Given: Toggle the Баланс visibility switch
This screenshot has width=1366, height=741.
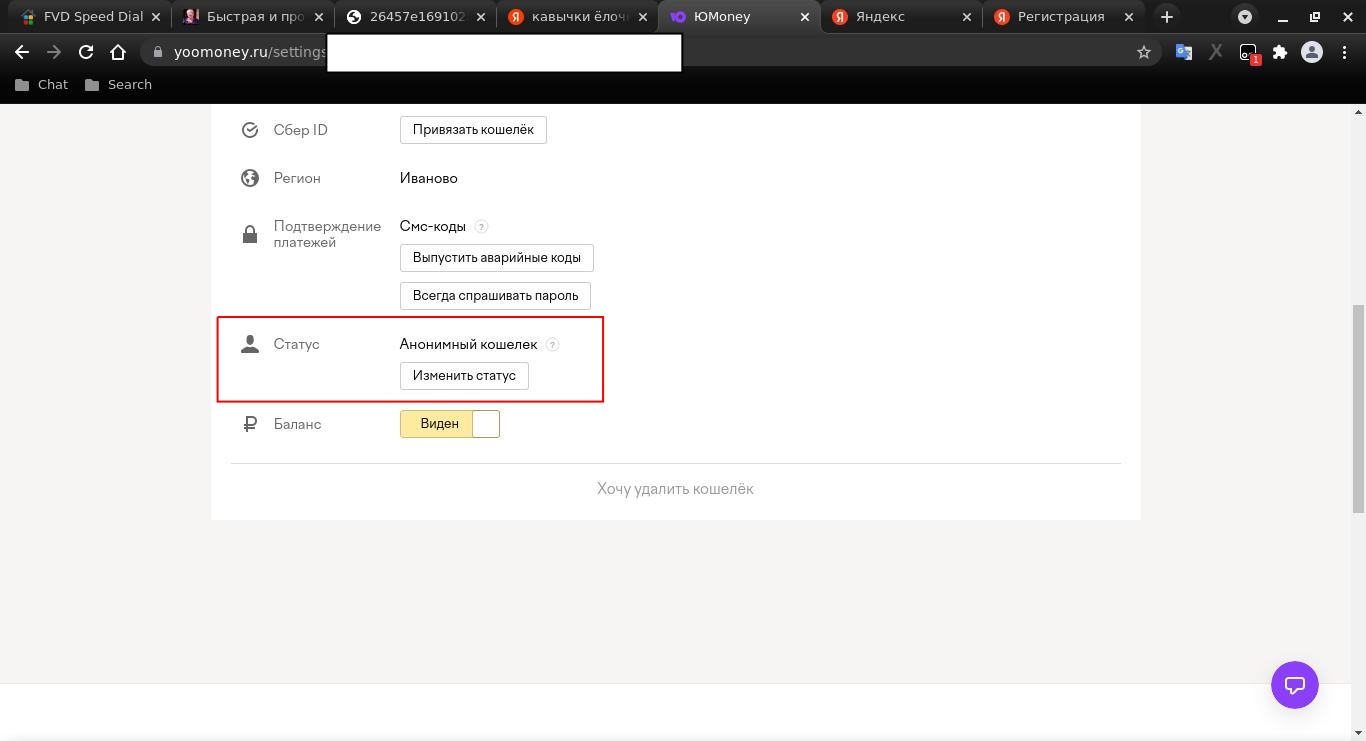Looking at the screenshot, I should coord(450,424).
